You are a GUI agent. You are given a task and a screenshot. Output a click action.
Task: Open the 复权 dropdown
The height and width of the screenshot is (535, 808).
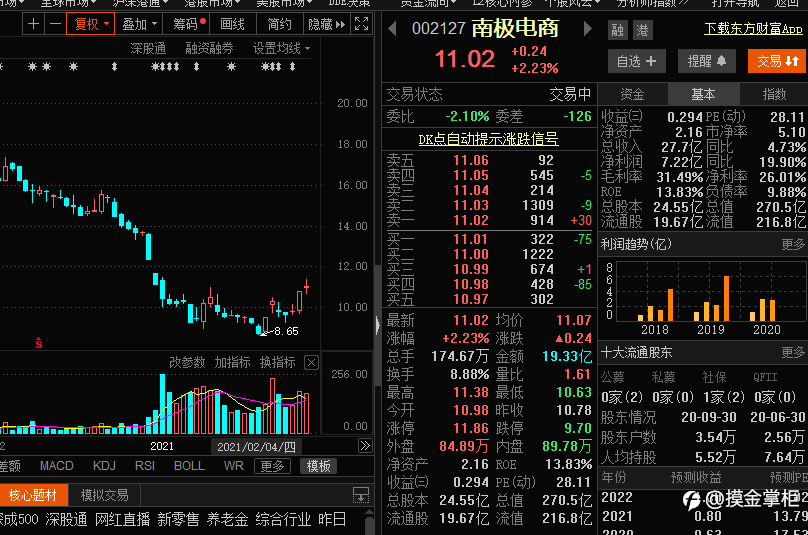pyautogui.click(x=91, y=24)
